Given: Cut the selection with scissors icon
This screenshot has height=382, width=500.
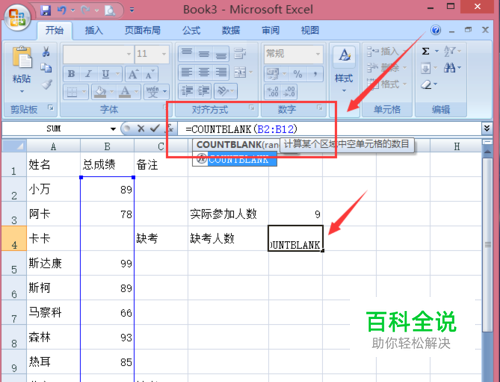Looking at the screenshot, I should pyautogui.click(x=46, y=52).
